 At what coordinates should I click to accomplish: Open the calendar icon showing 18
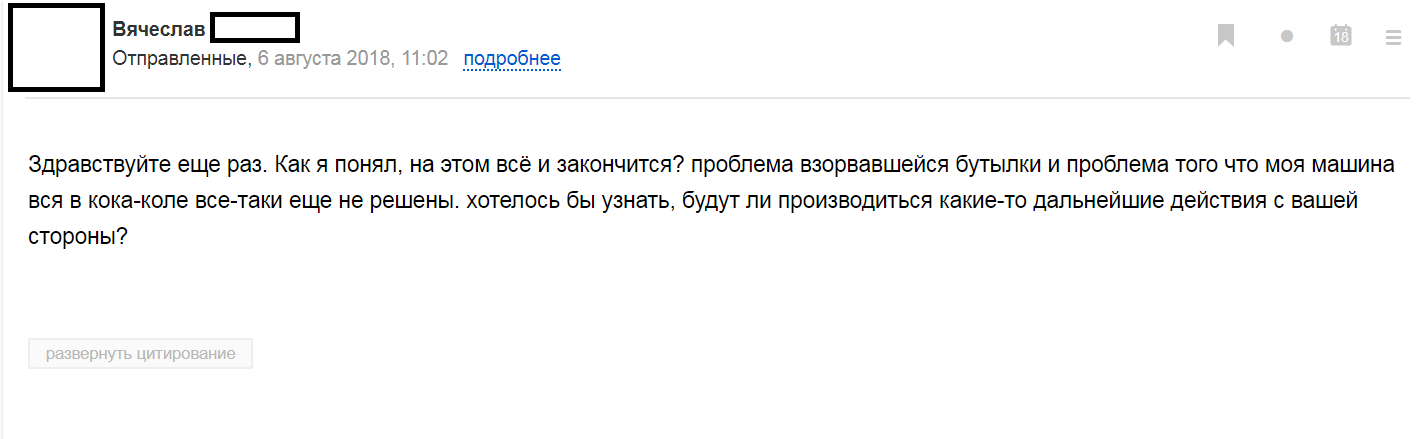coord(1341,36)
